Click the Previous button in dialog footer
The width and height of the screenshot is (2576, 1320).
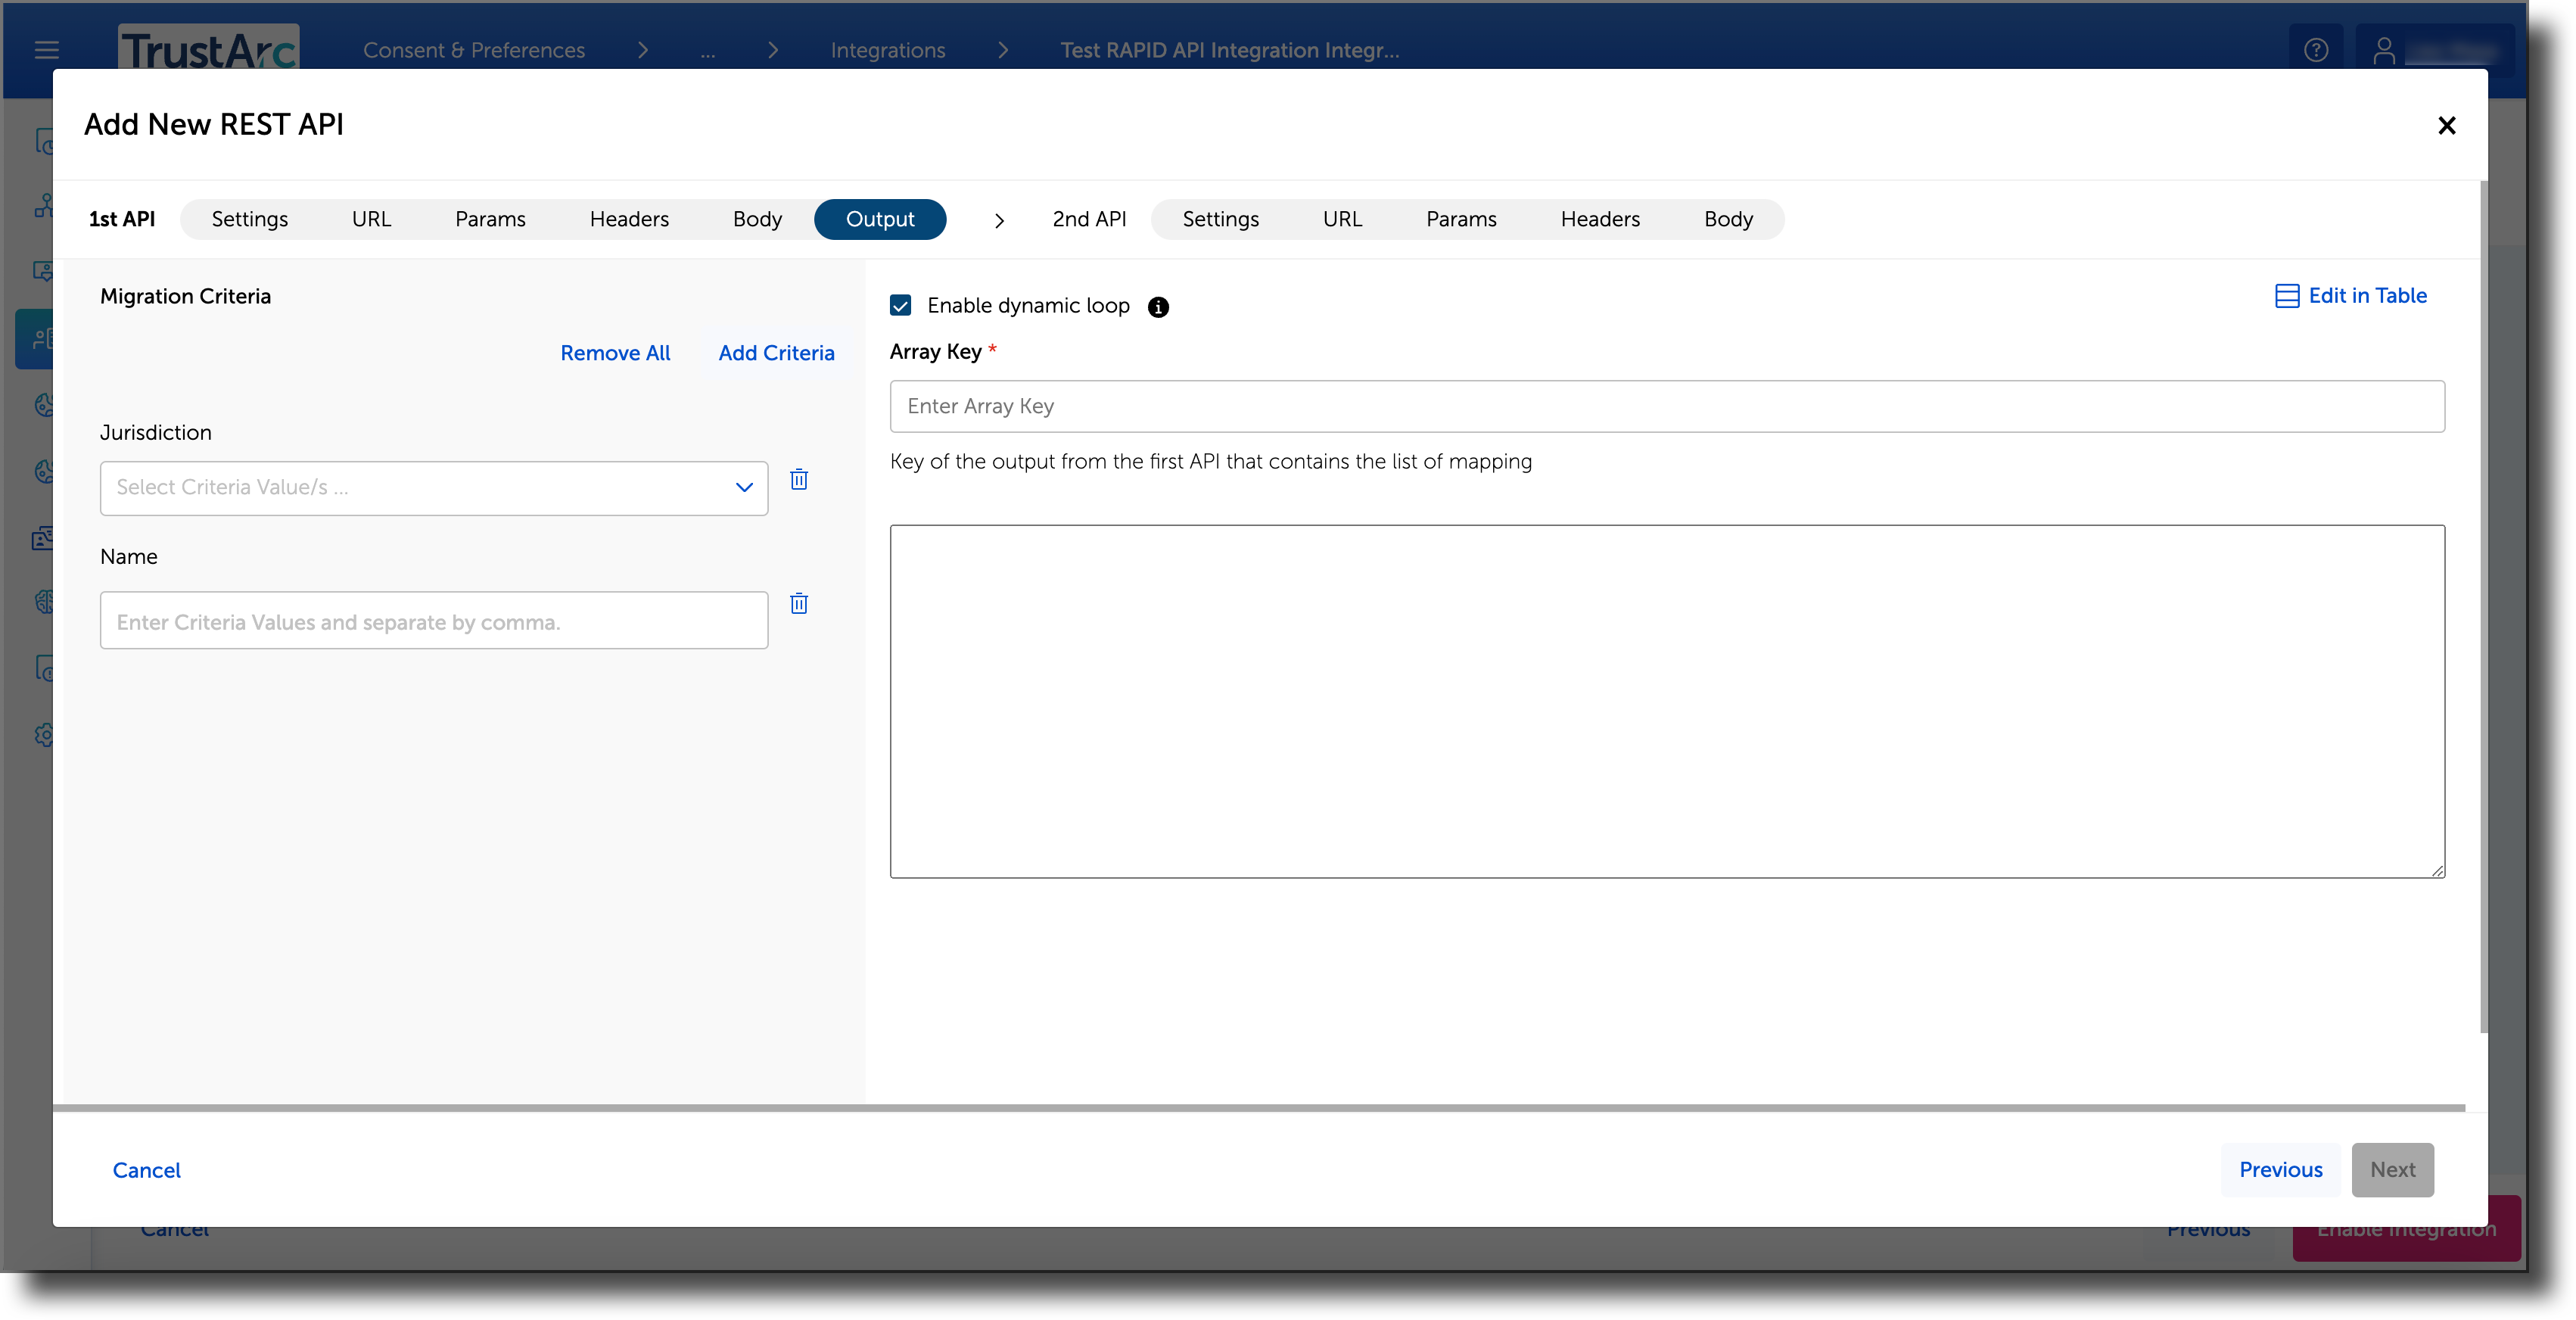pos(2280,1170)
